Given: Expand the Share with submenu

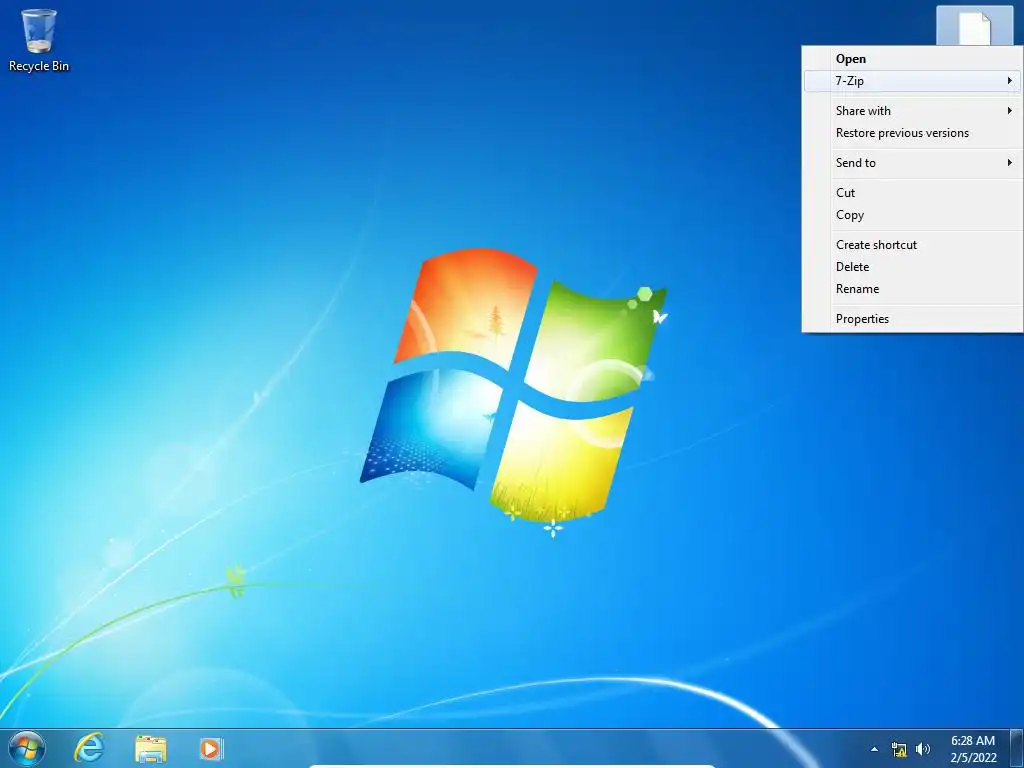Looking at the screenshot, I should (913, 111).
